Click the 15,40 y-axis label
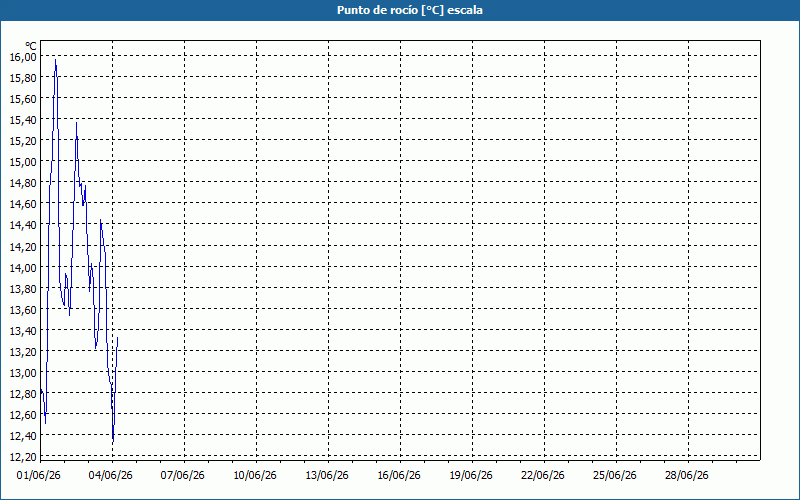This screenshot has height=500, width=800. coord(23,120)
